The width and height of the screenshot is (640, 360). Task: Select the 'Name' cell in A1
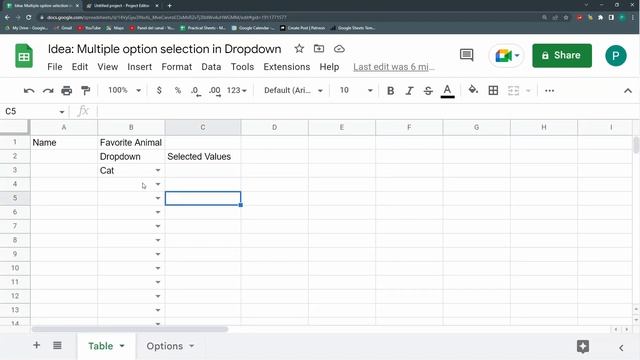pyautogui.click(x=64, y=142)
